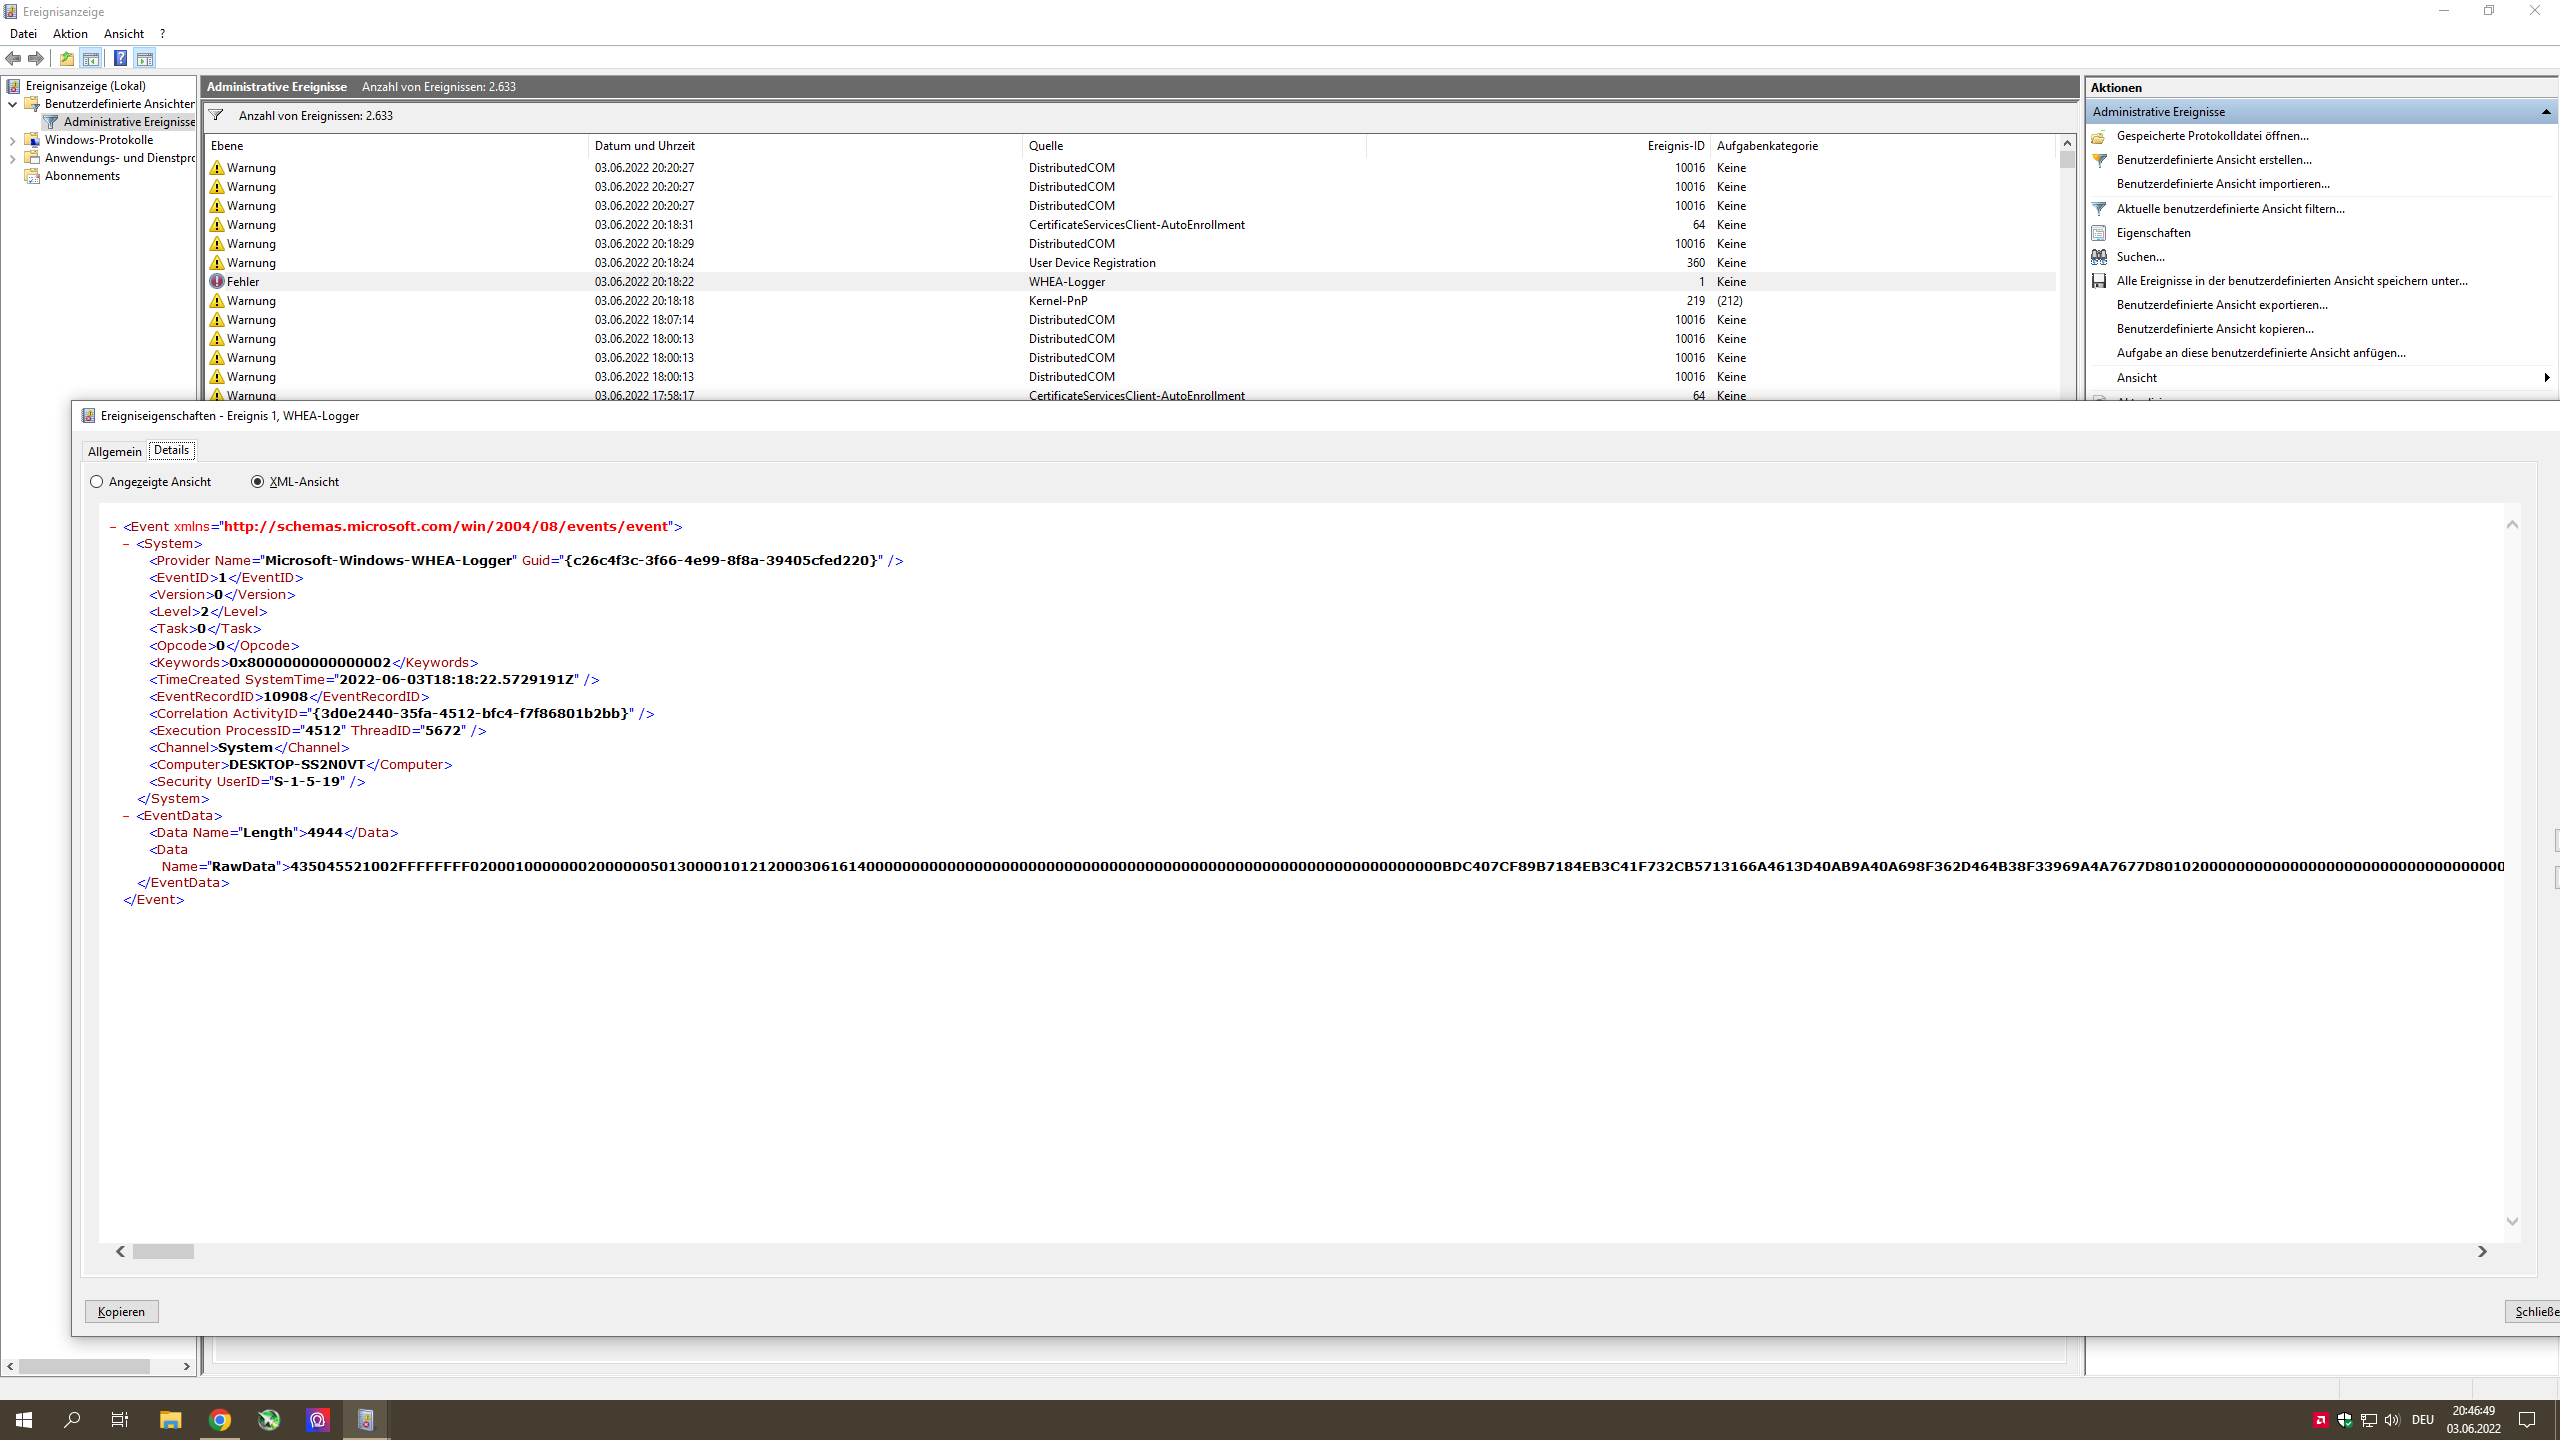Click 'Benutzerdefinierte Ansicht erstellen...' link
2560x1440 pixels.
click(2213, 160)
